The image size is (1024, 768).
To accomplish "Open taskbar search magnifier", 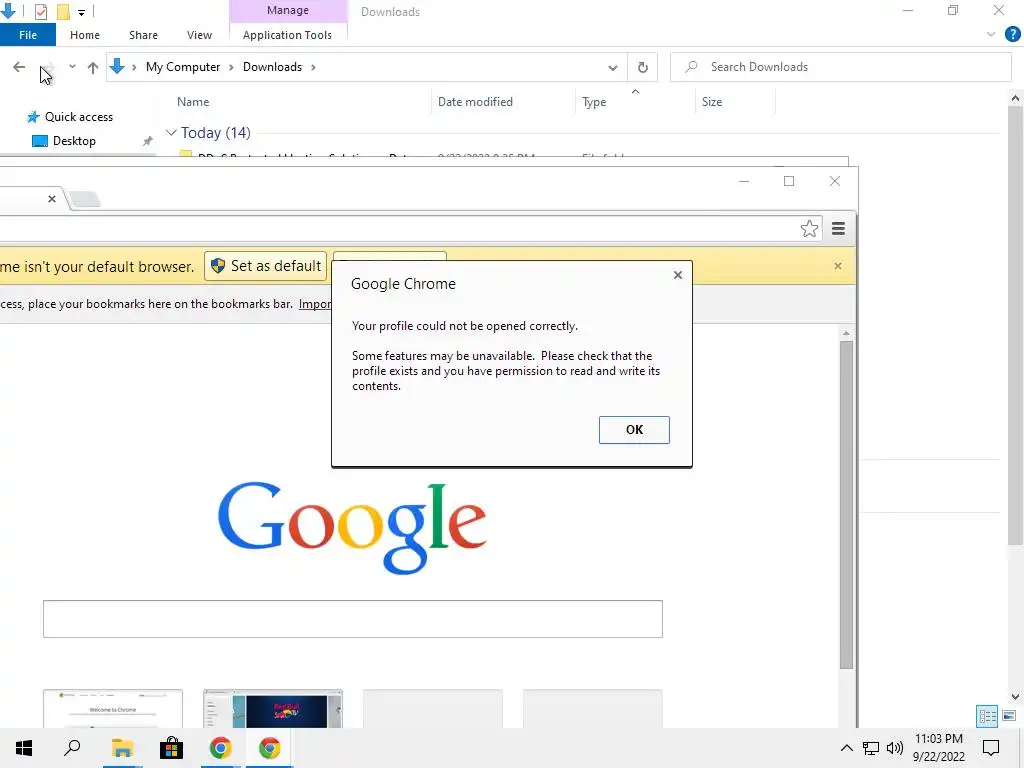I will point(72,748).
